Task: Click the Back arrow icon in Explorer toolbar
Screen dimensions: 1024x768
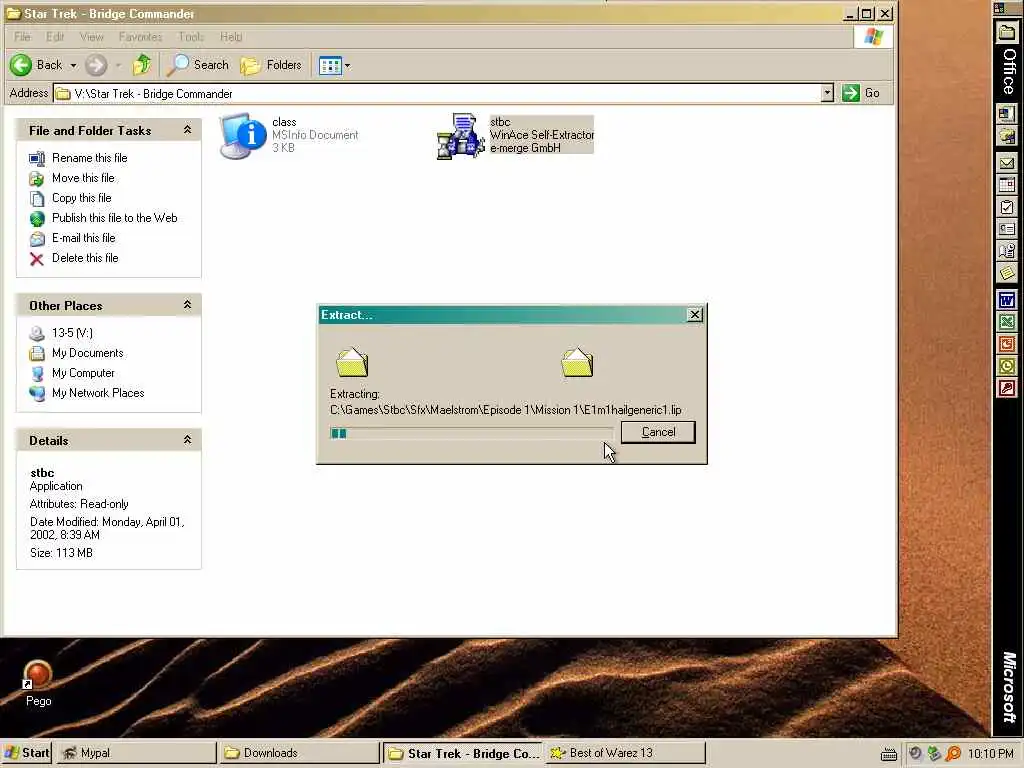Action: click(21, 65)
